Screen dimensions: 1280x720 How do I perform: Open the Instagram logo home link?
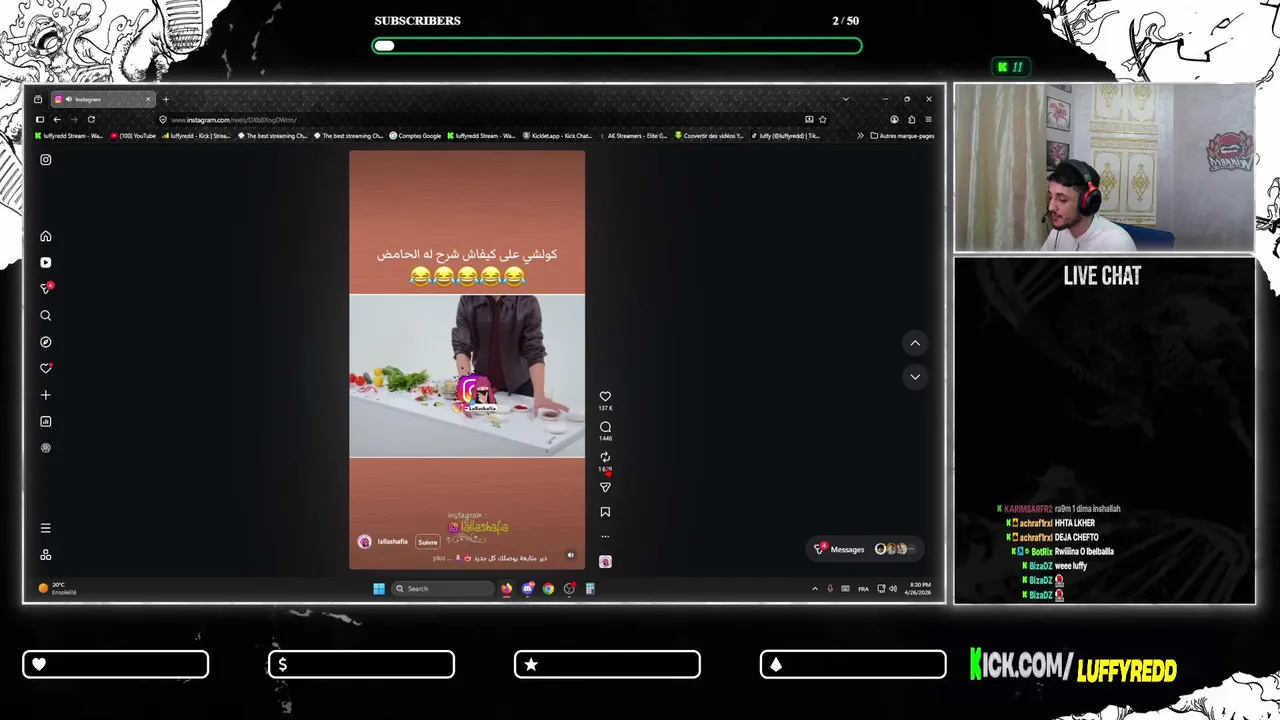click(x=45, y=159)
